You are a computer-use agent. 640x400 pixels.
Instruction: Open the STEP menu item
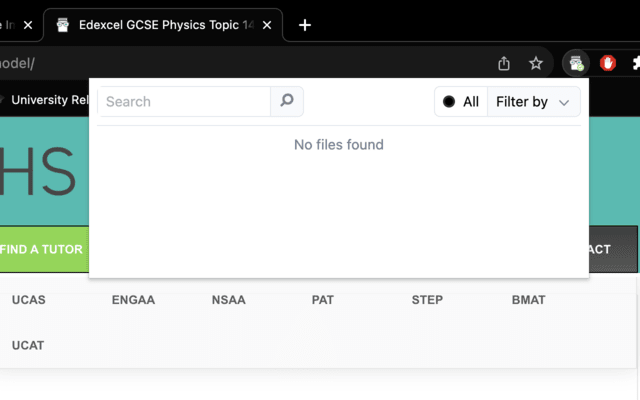click(427, 300)
